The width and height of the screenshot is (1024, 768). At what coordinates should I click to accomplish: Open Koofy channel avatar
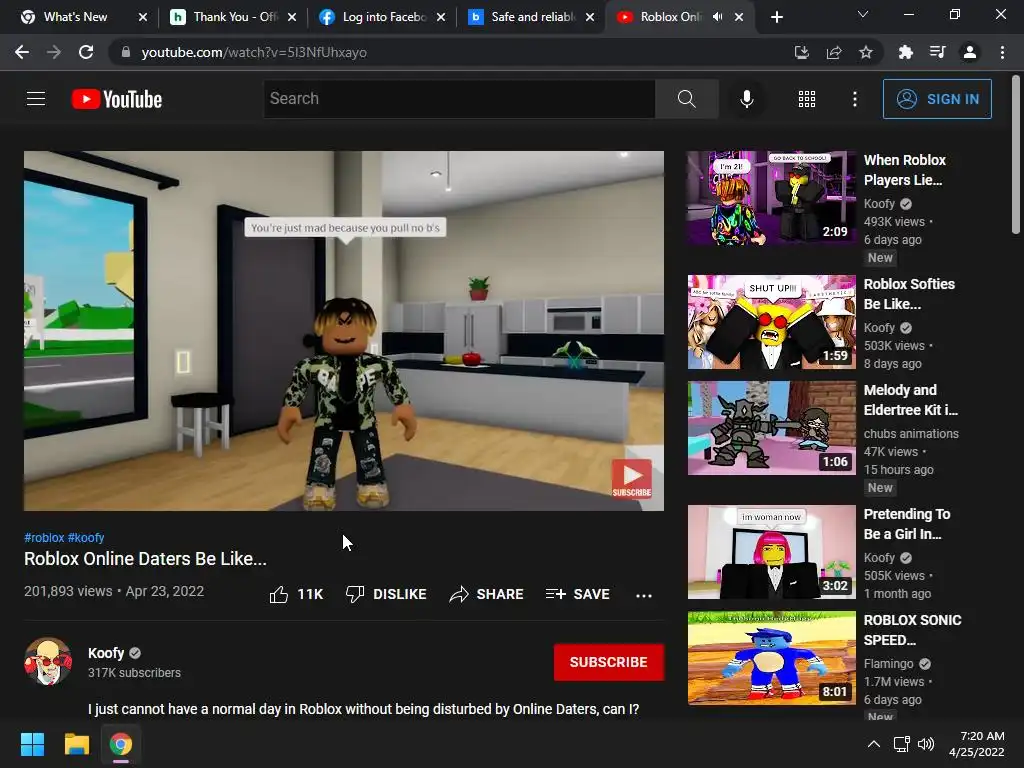click(x=48, y=662)
